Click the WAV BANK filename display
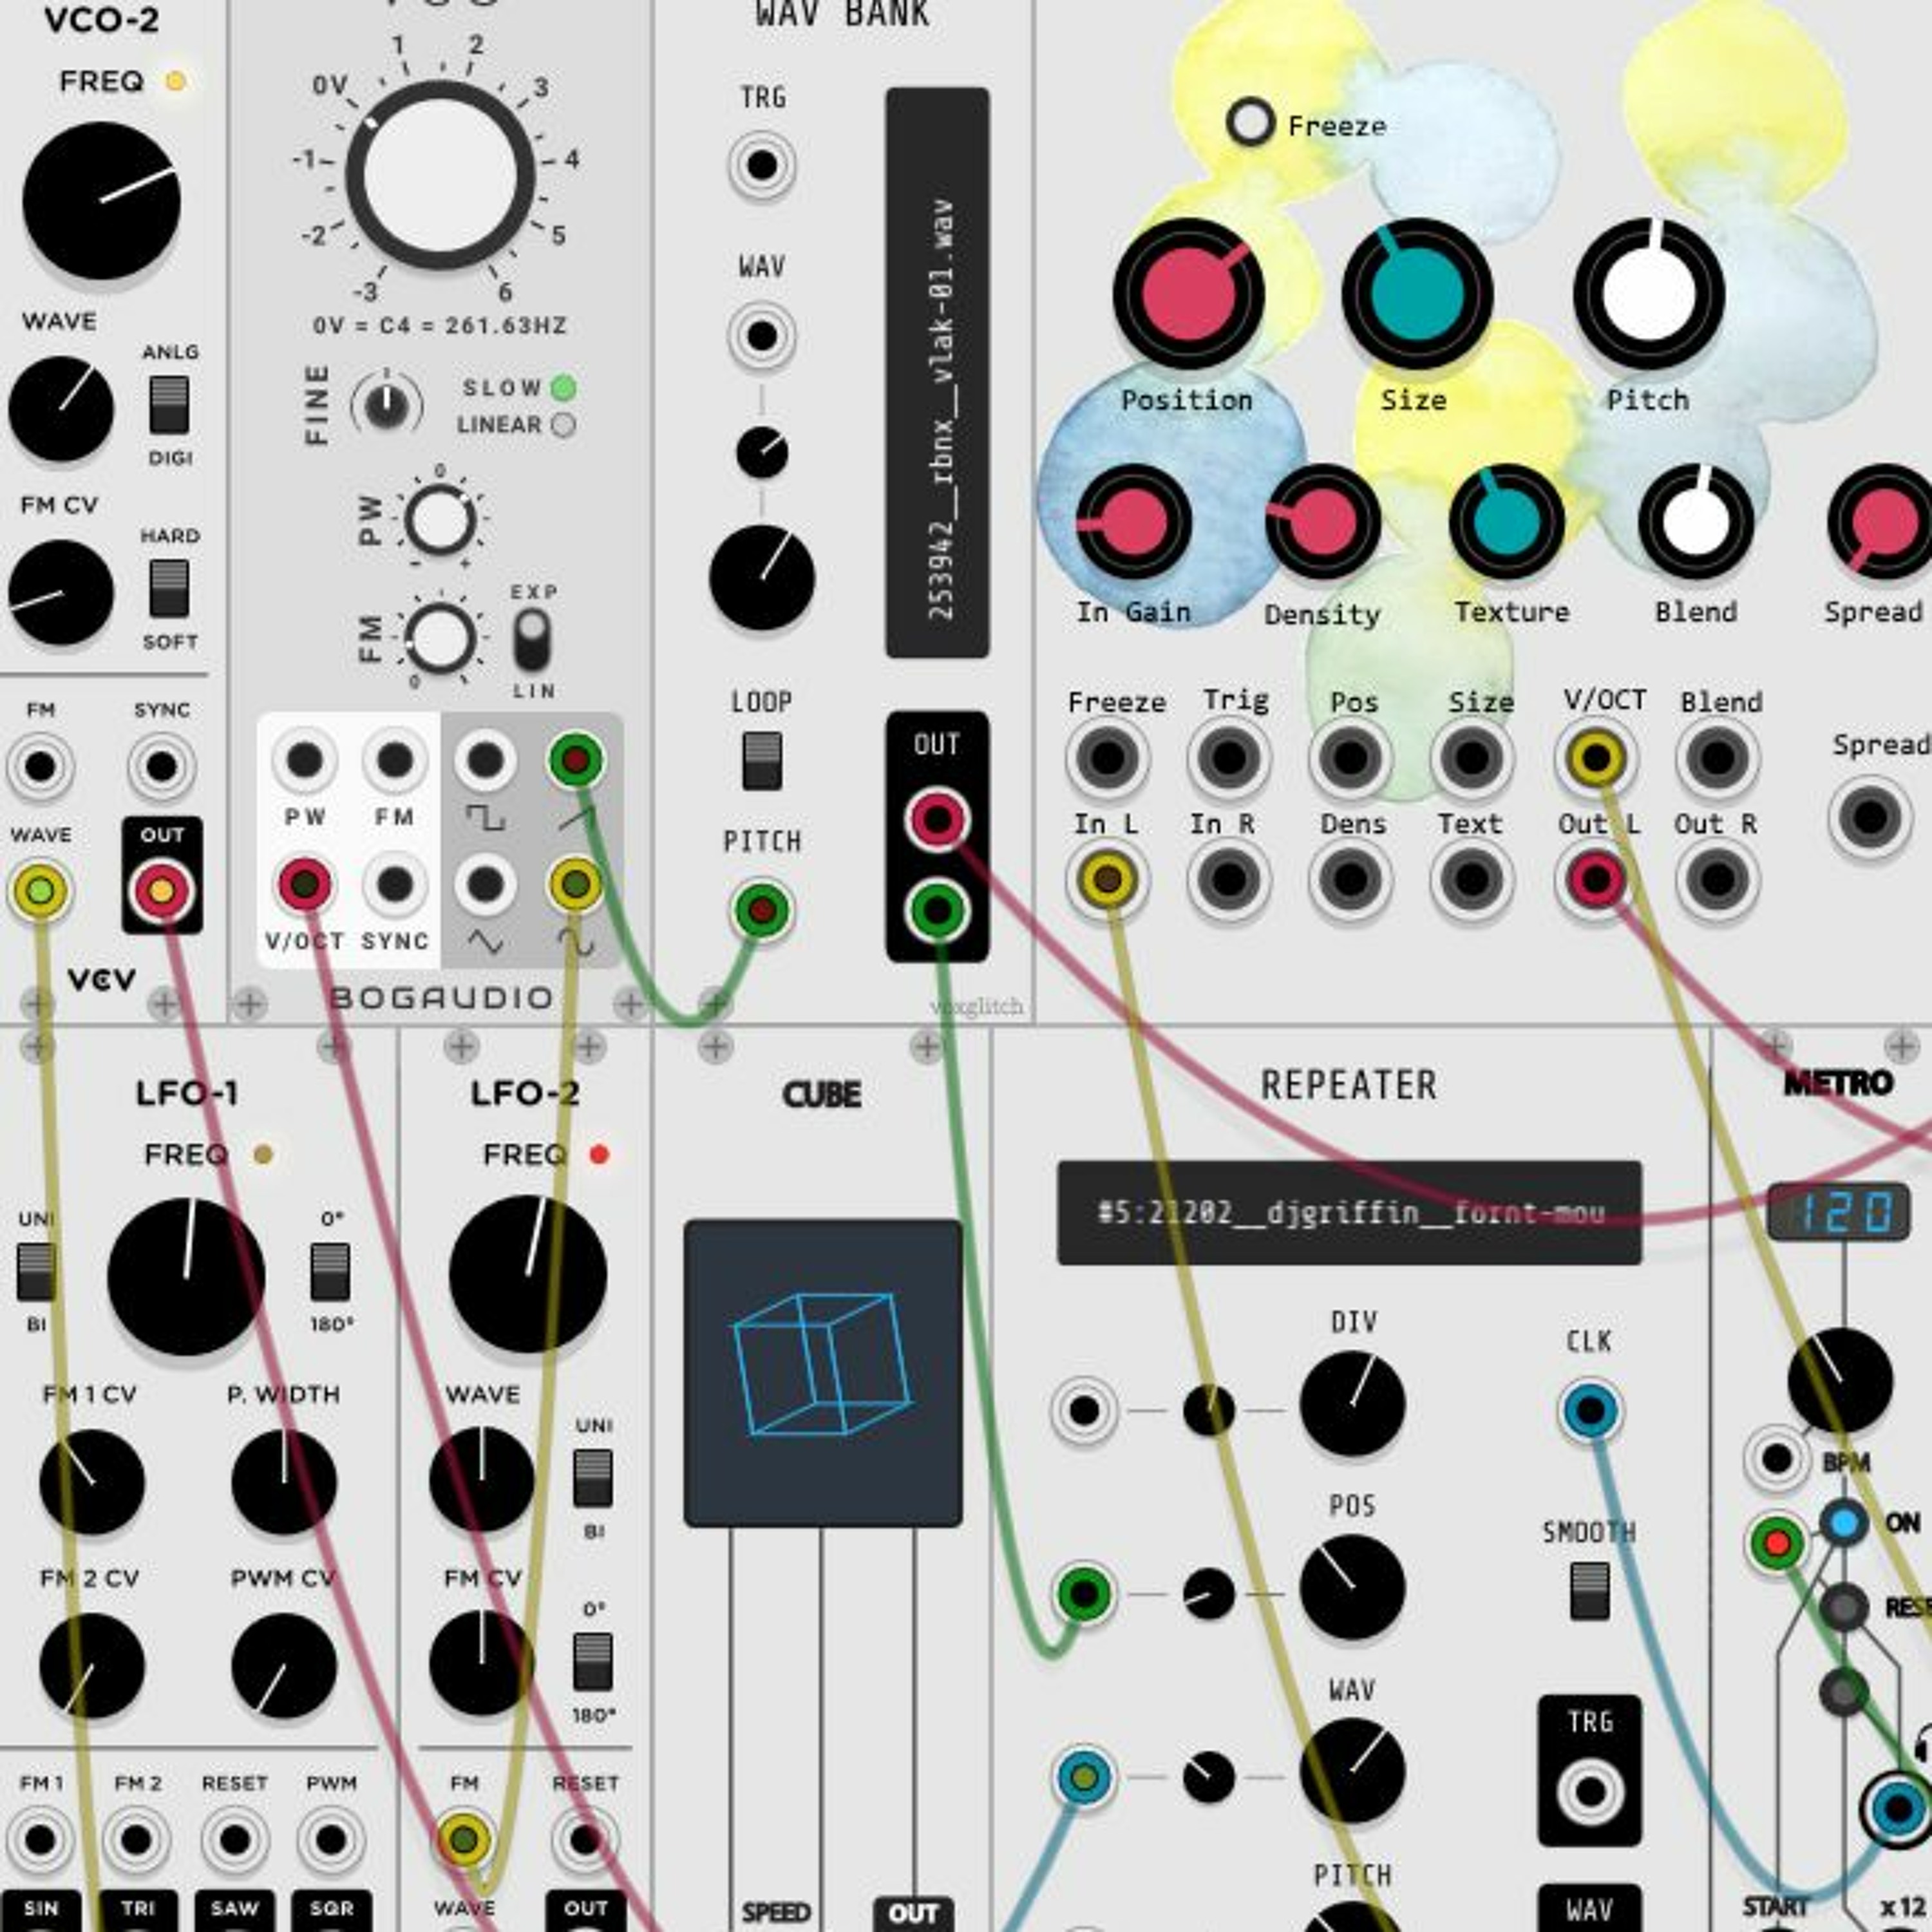The image size is (1932, 1932). [937, 373]
